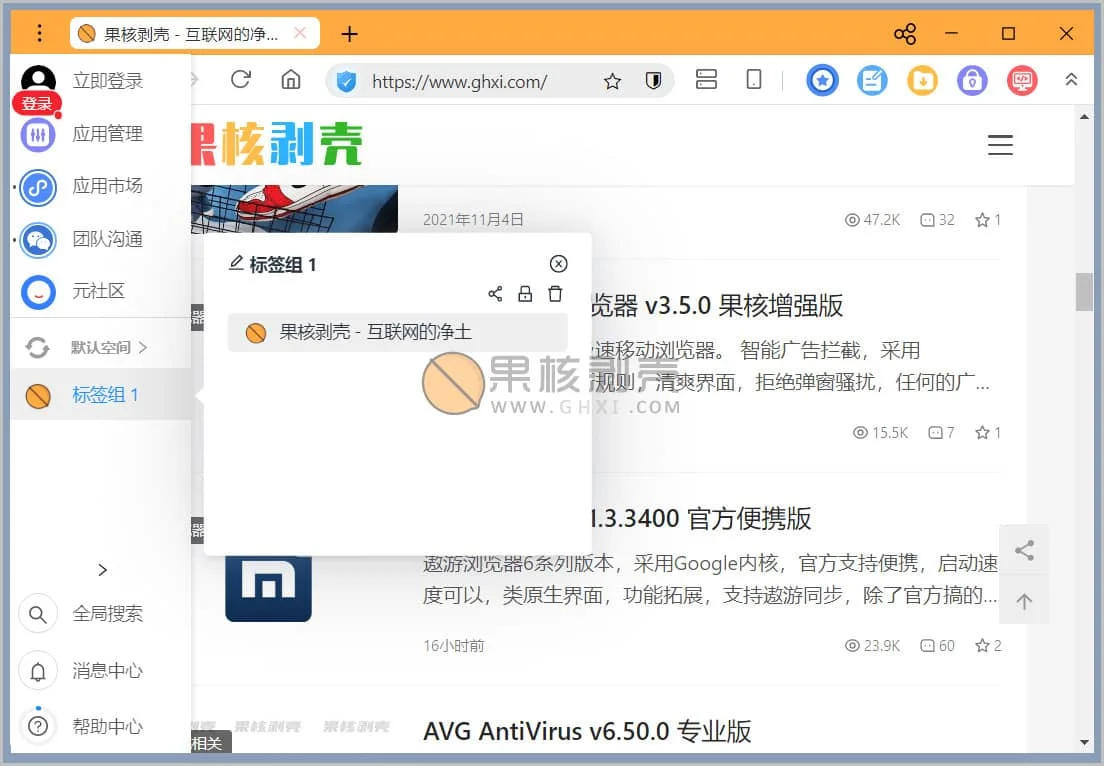
Task: Click the 15.5K views counter
Action: coord(880,432)
